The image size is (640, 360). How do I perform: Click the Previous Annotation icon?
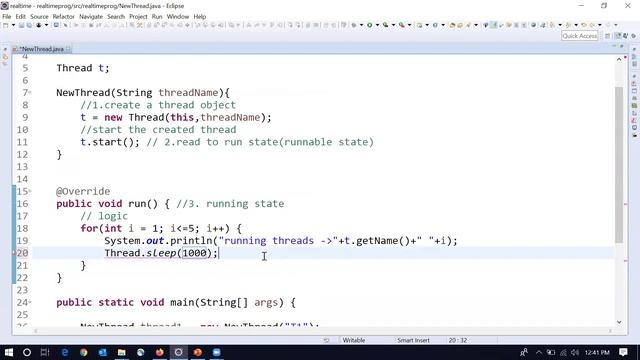[x=568, y=25]
